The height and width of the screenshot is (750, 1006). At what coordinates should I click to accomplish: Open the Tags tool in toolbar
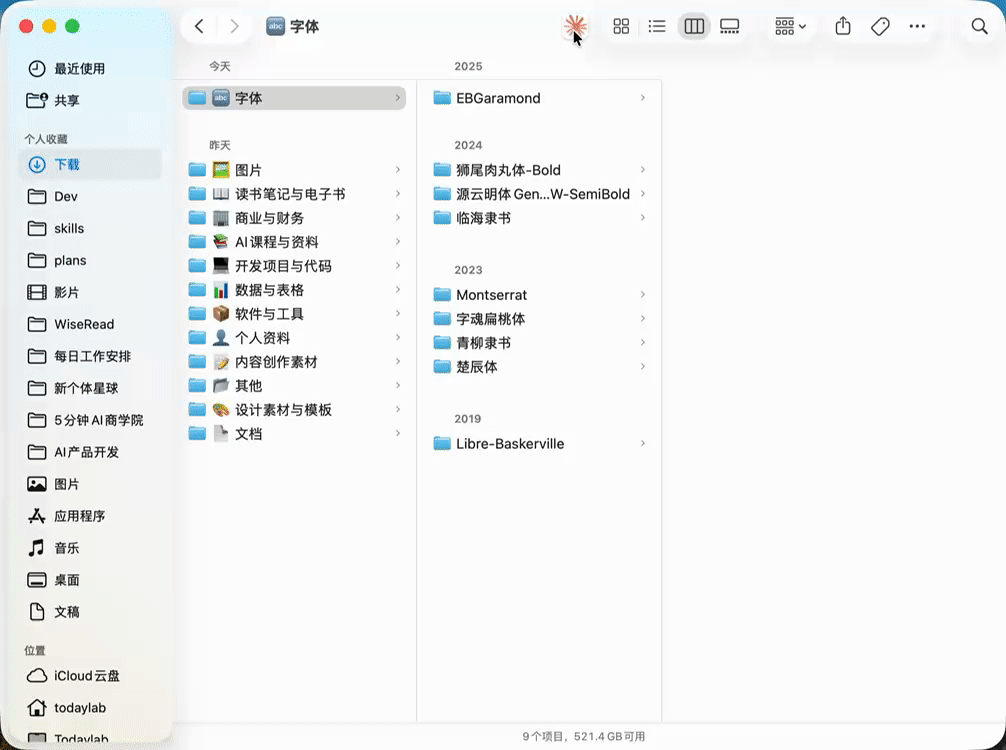click(880, 26)
